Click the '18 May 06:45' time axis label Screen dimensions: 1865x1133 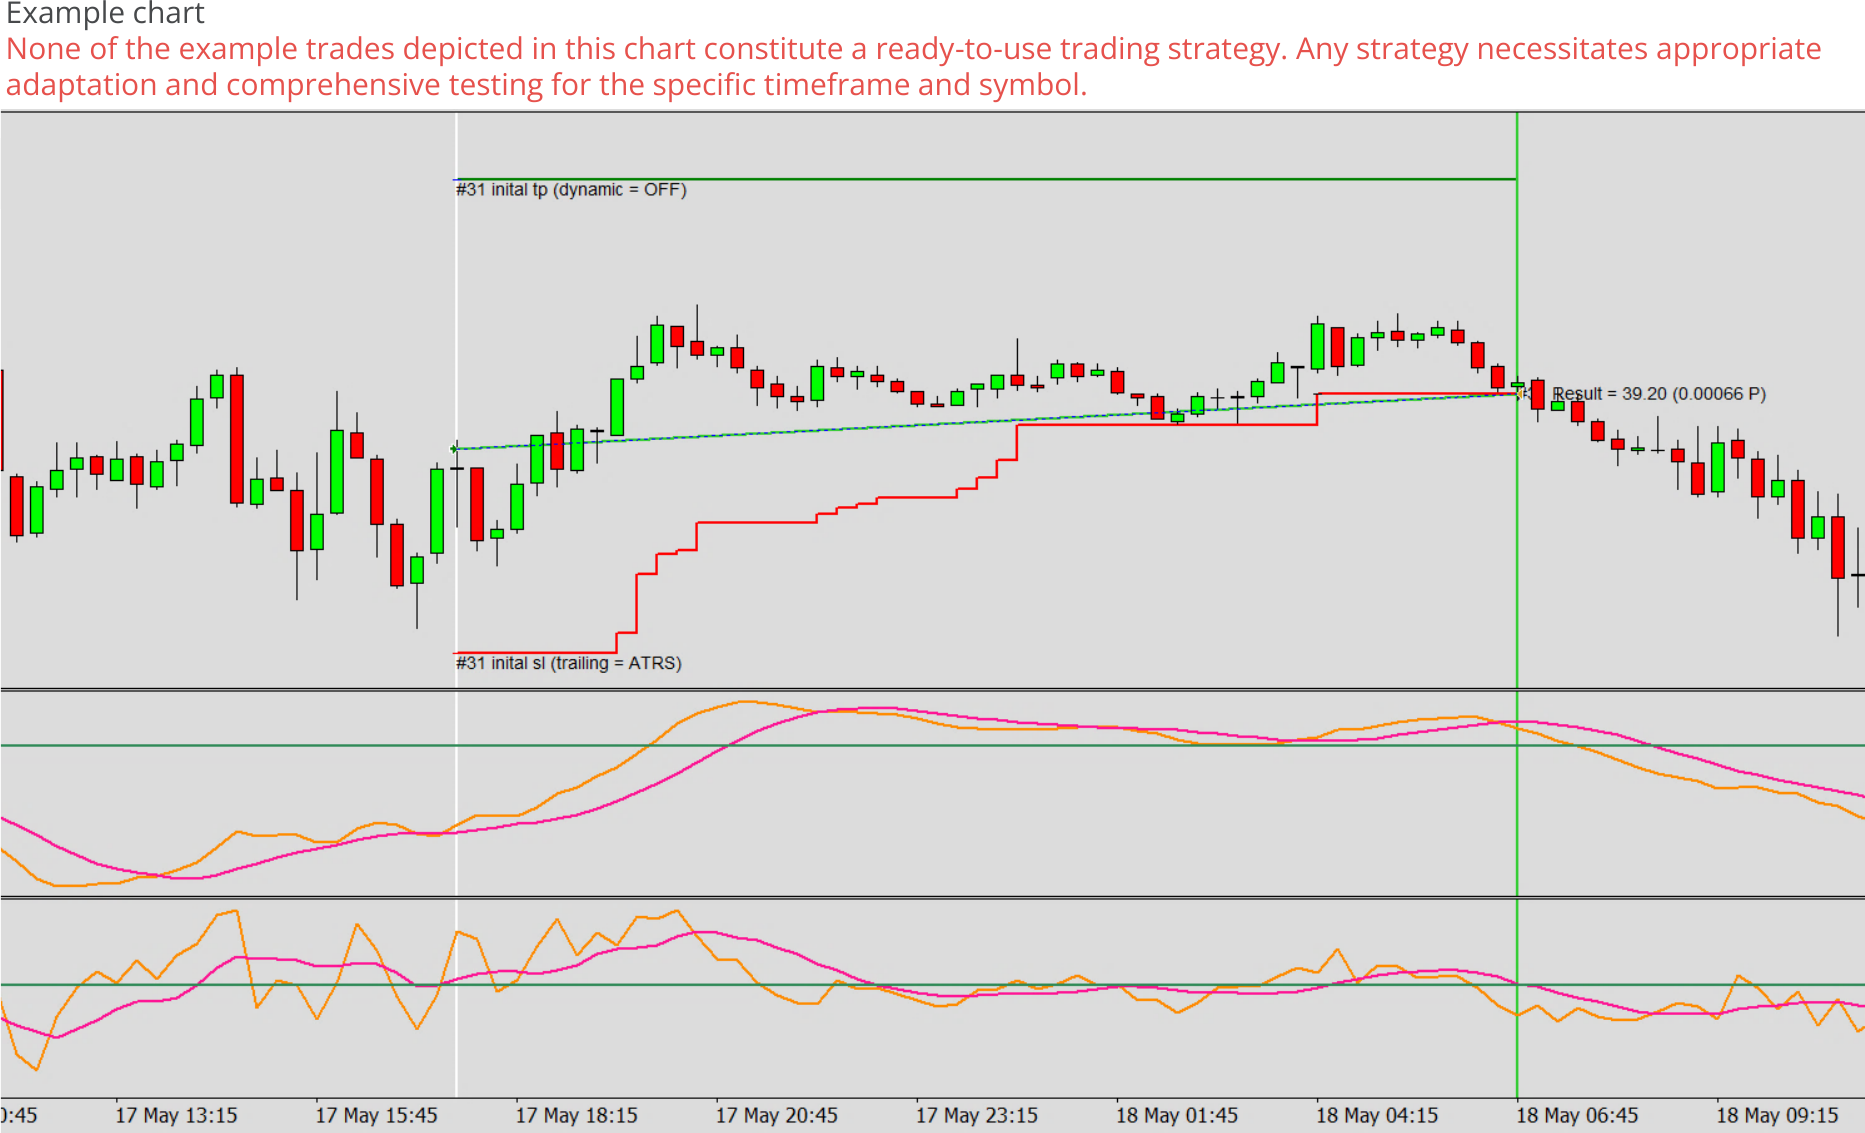[1577, 1115]
